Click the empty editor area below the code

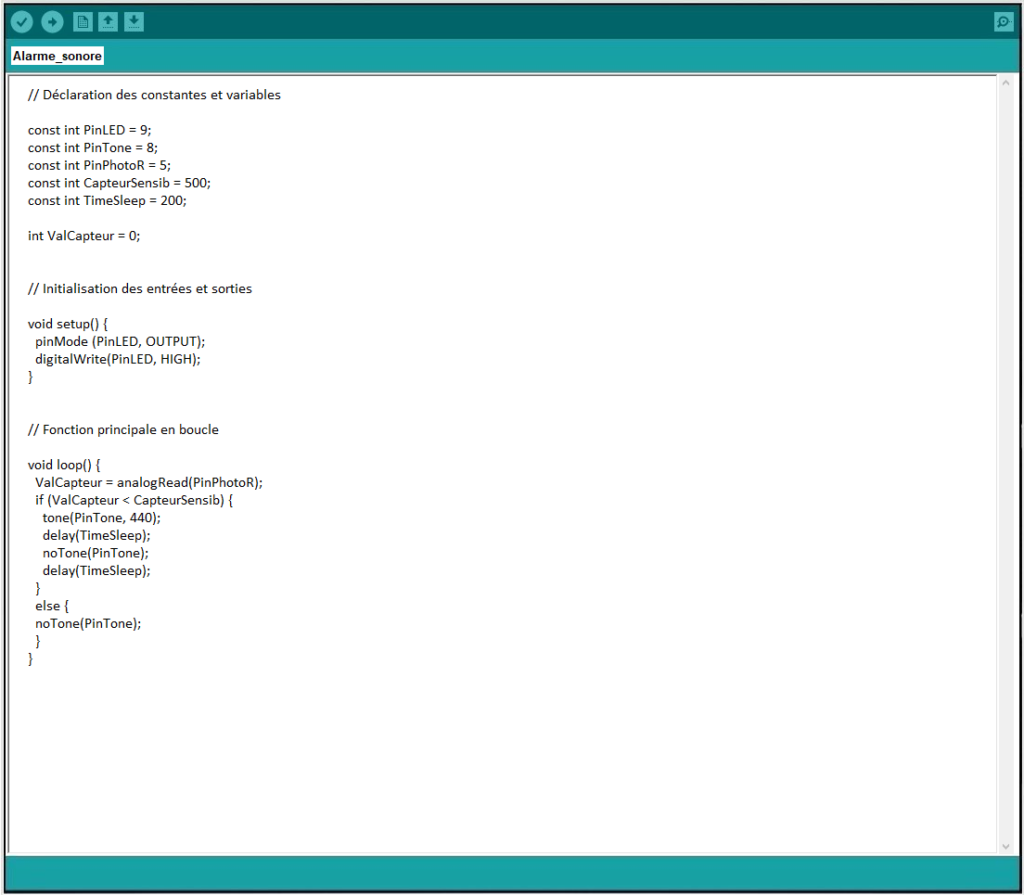(500, 760)
